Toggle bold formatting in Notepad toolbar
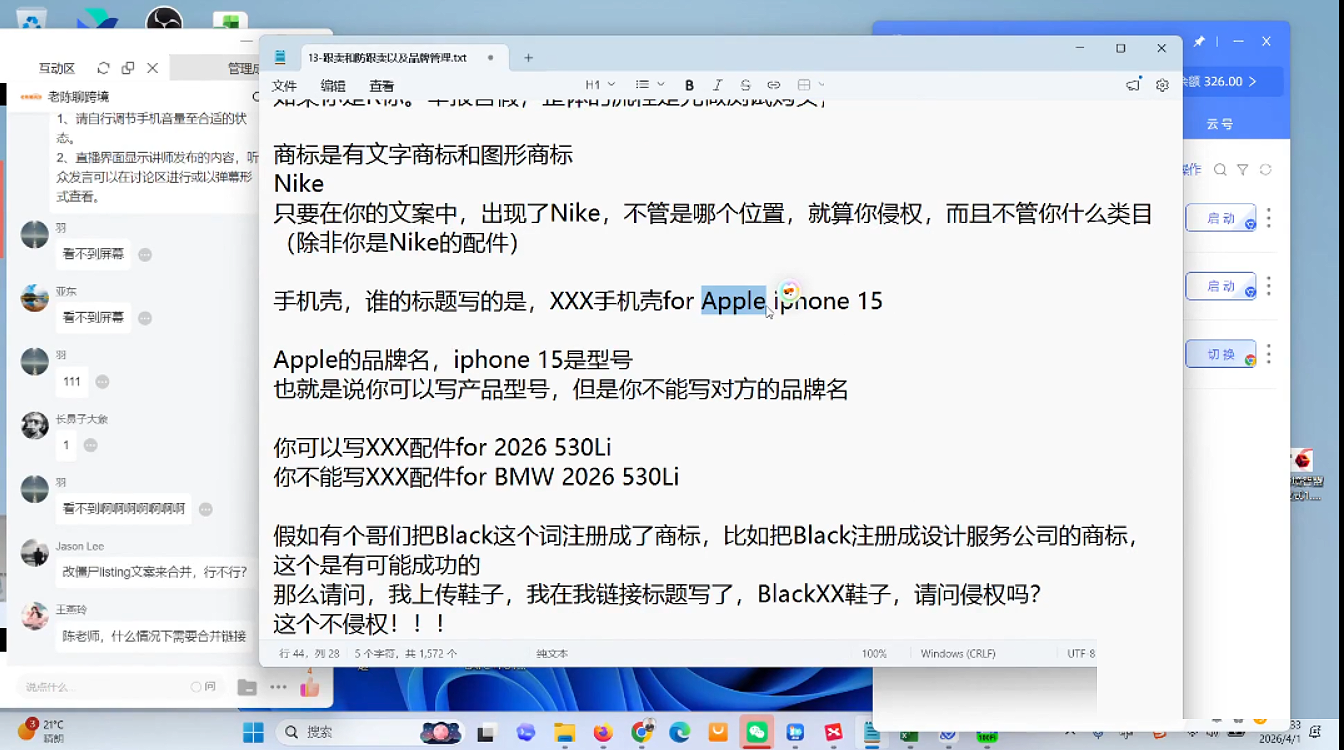Image resolution: width=1344 pixels, height=750 pixels. pos(689,85)
